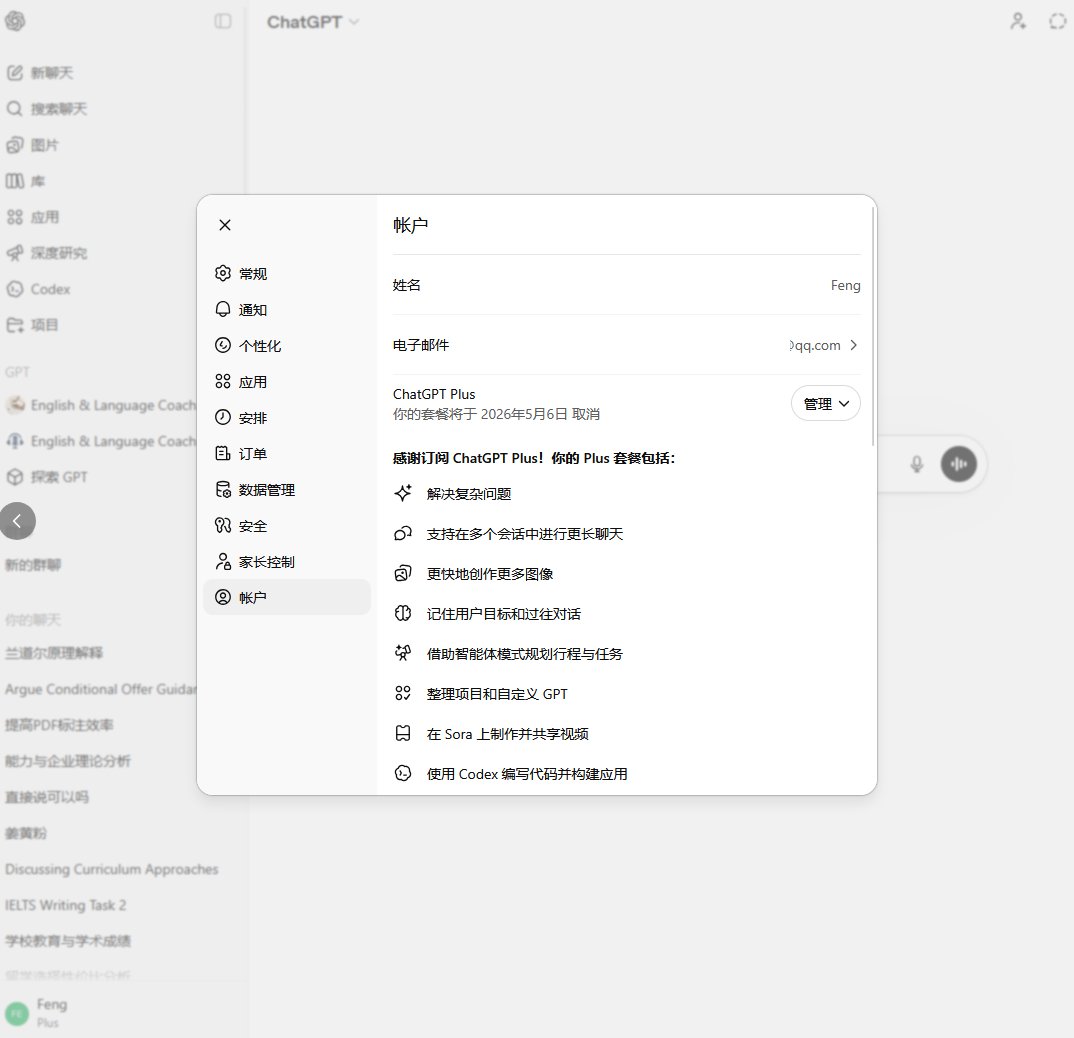Viewport: 1074px width, 1038px height.
Task: Open chat 姜黄粉
Action: point(26,833)
